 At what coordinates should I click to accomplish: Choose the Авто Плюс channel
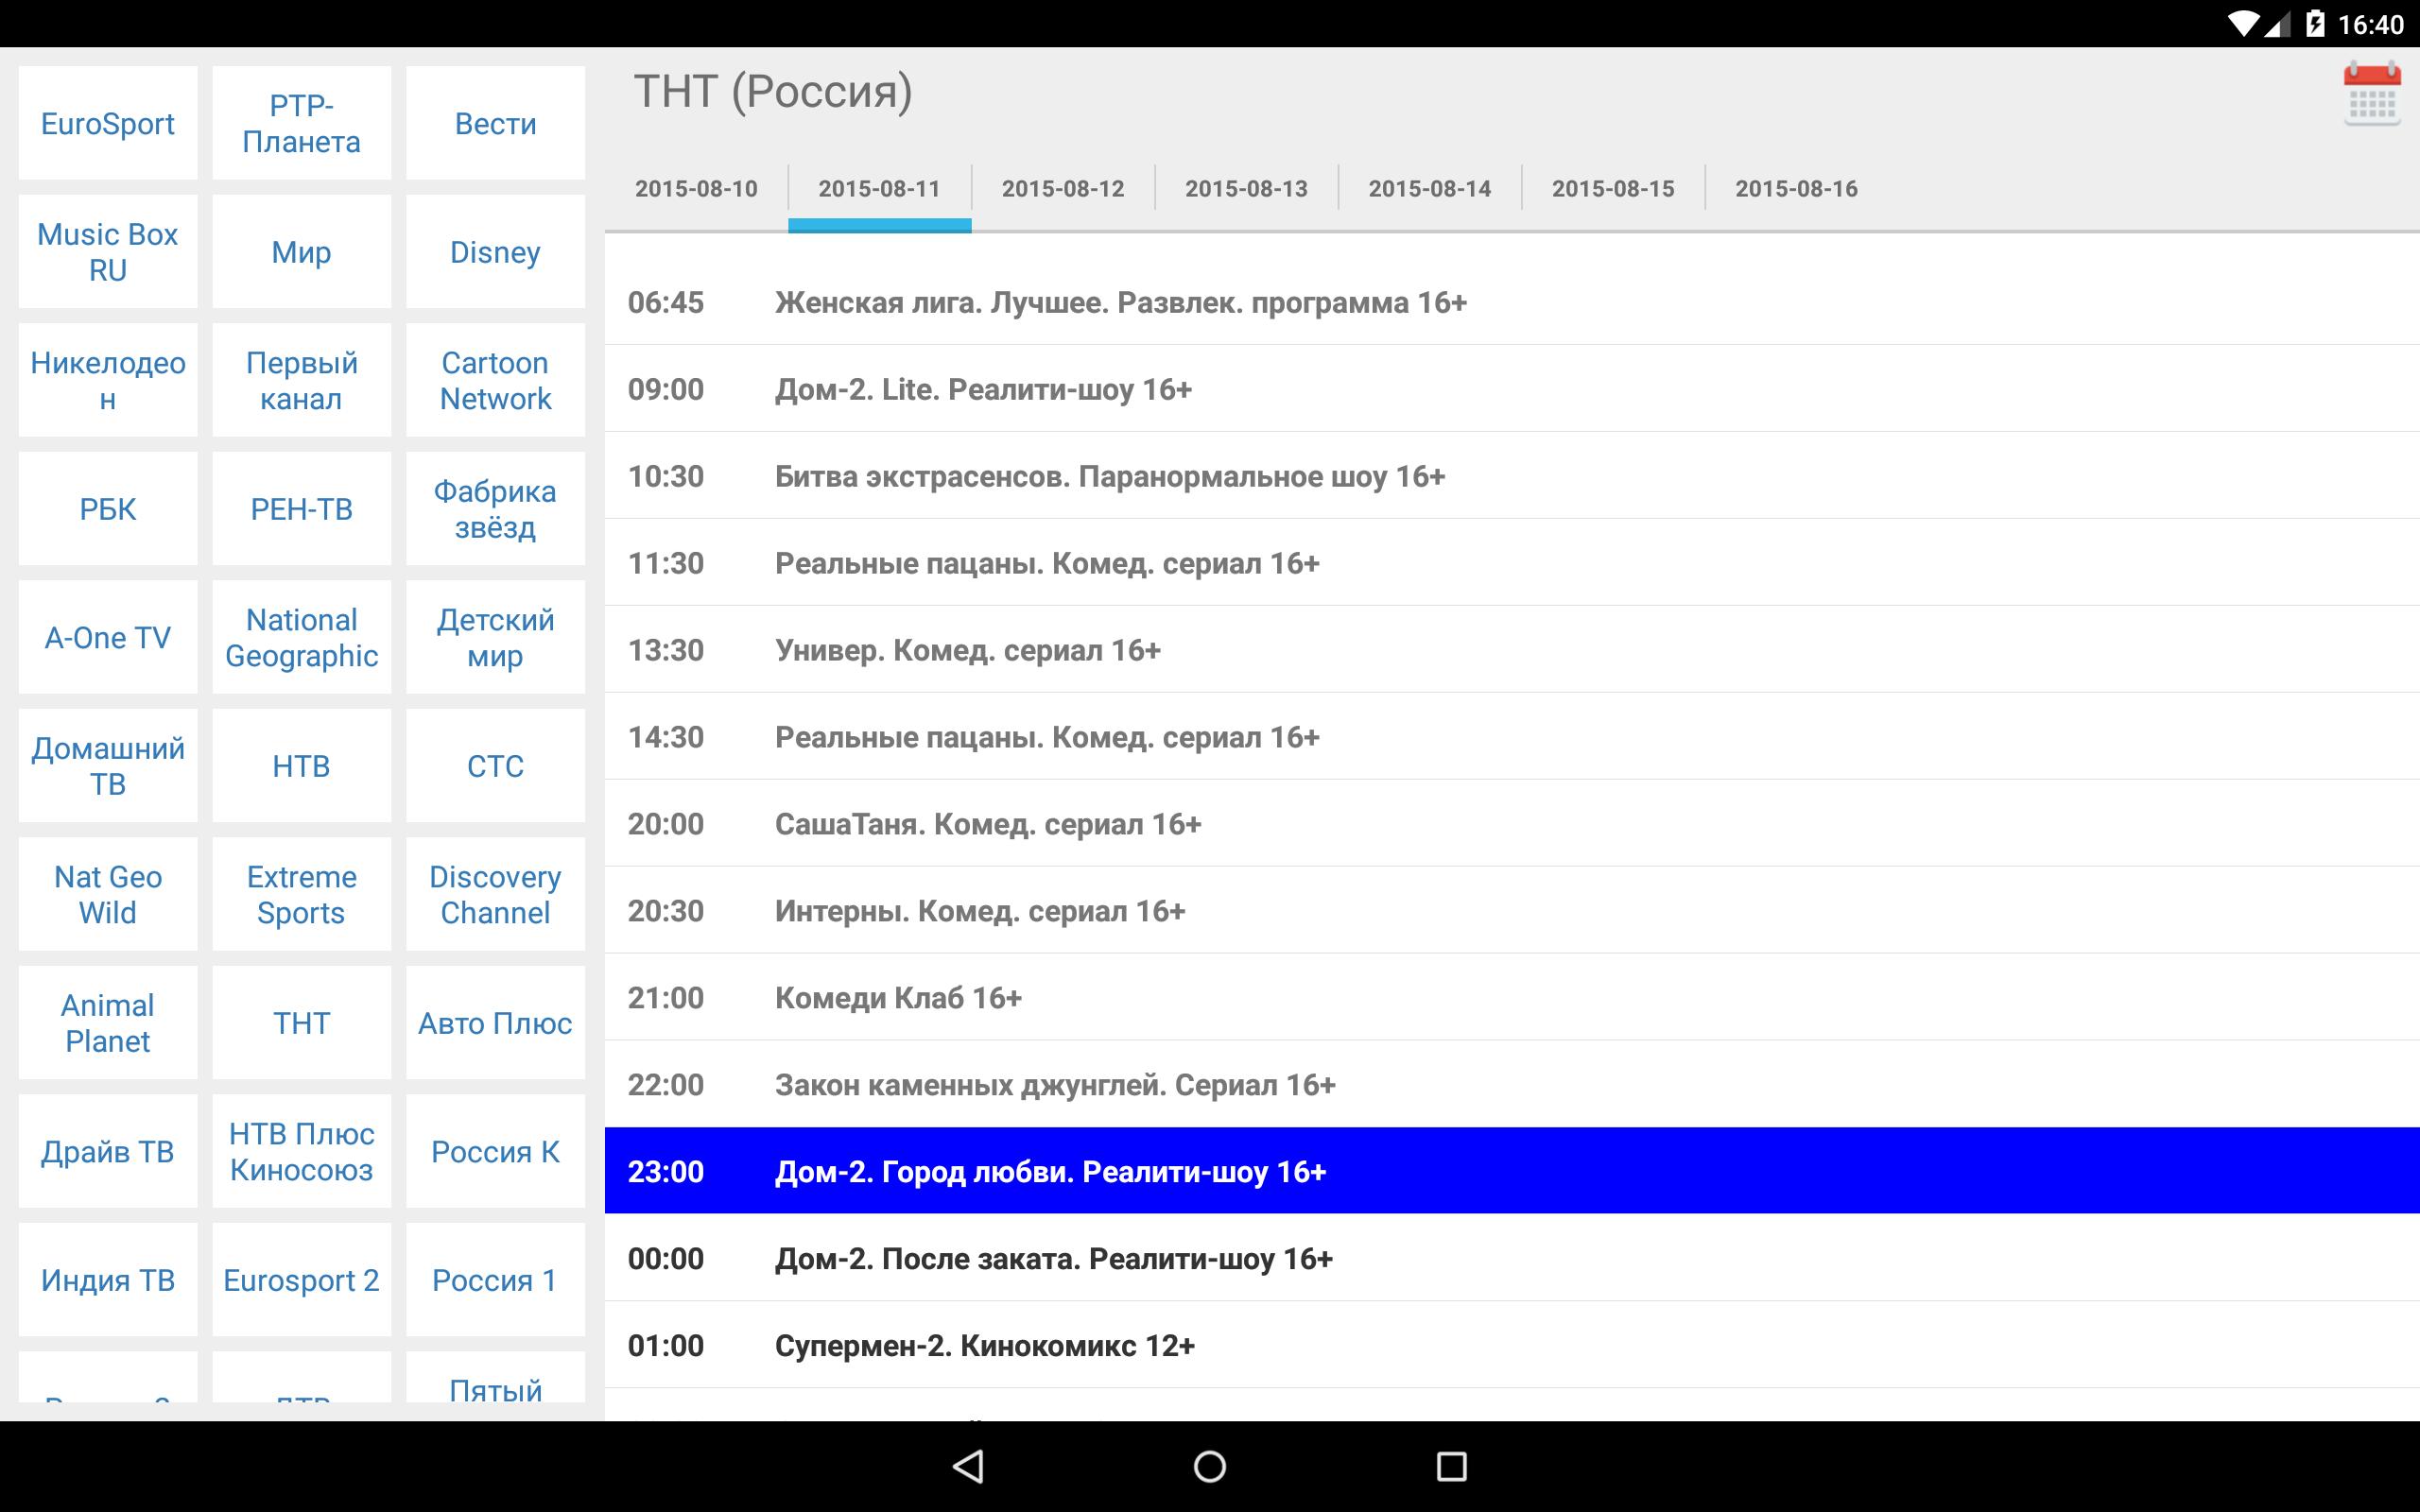495,1023
